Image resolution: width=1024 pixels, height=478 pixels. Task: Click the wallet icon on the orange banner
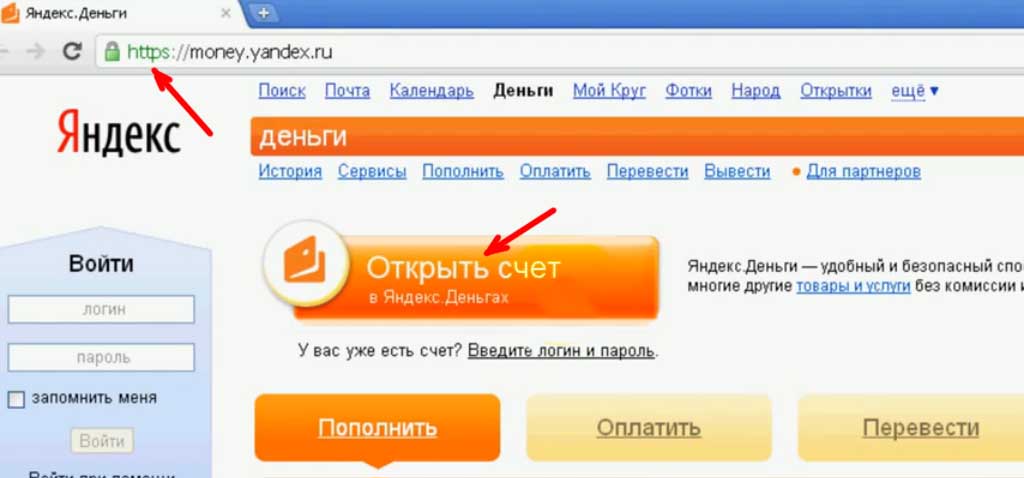304,260
